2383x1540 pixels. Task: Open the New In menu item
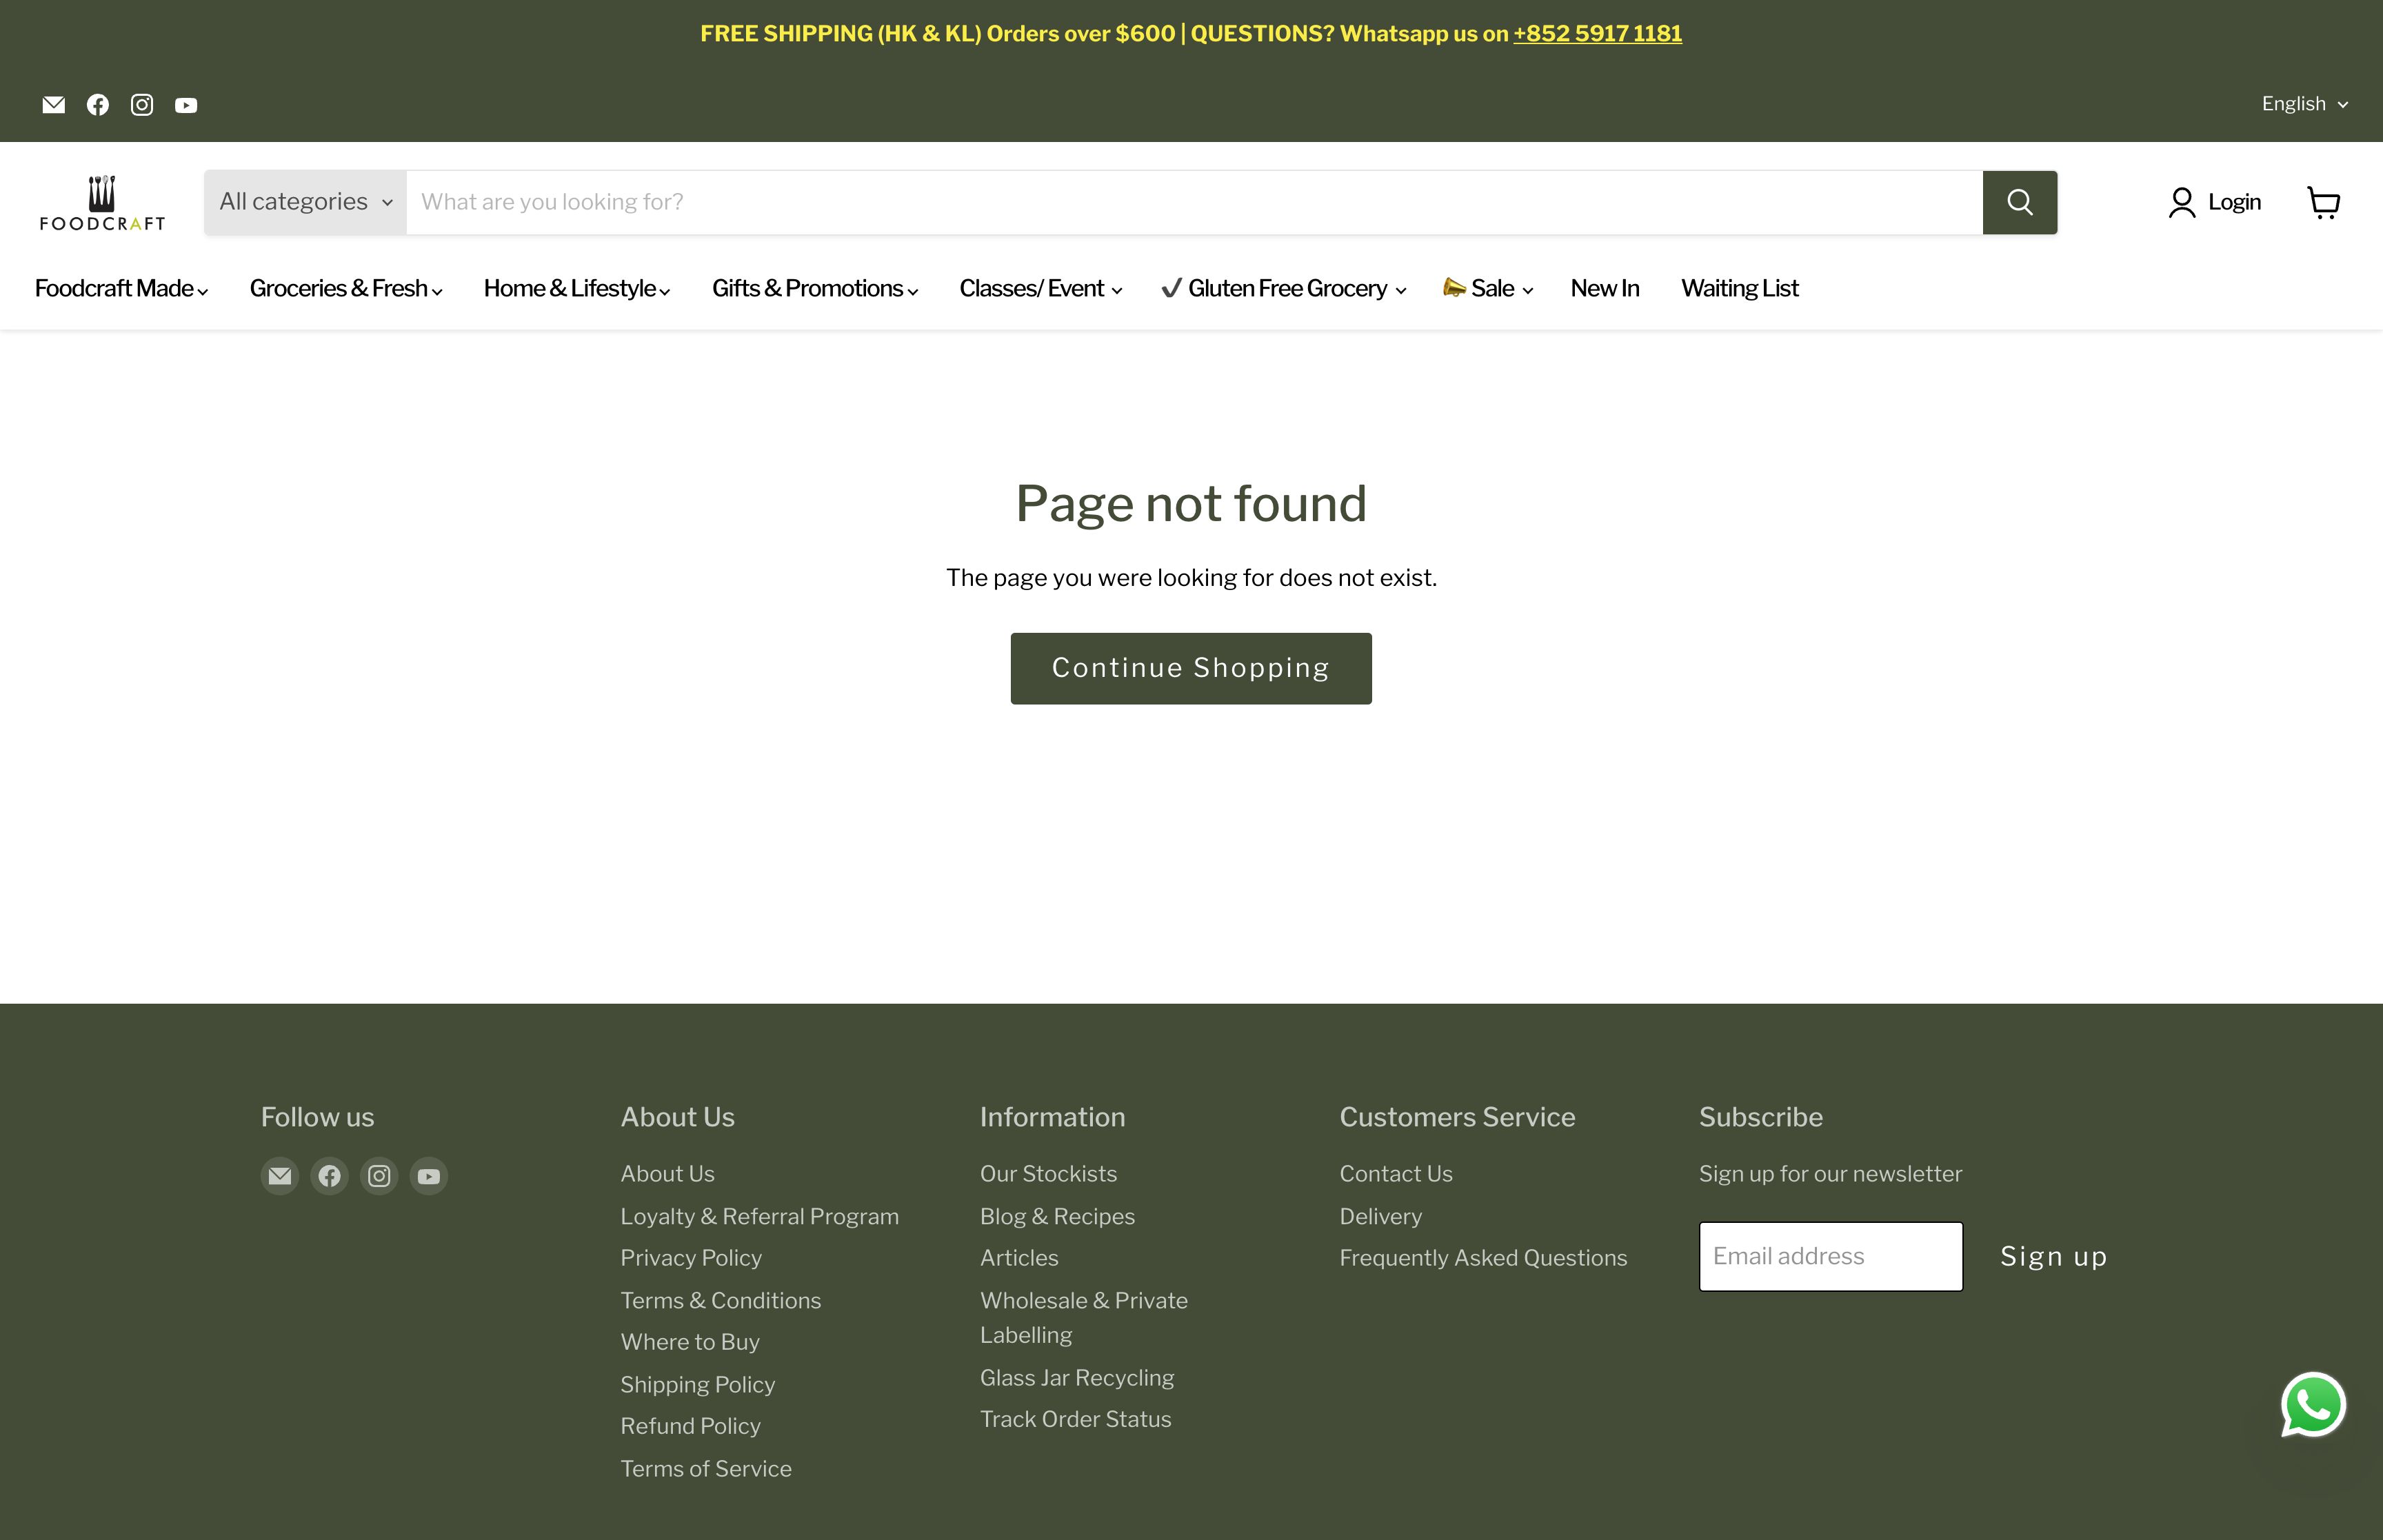click(x=1604, y=289)
